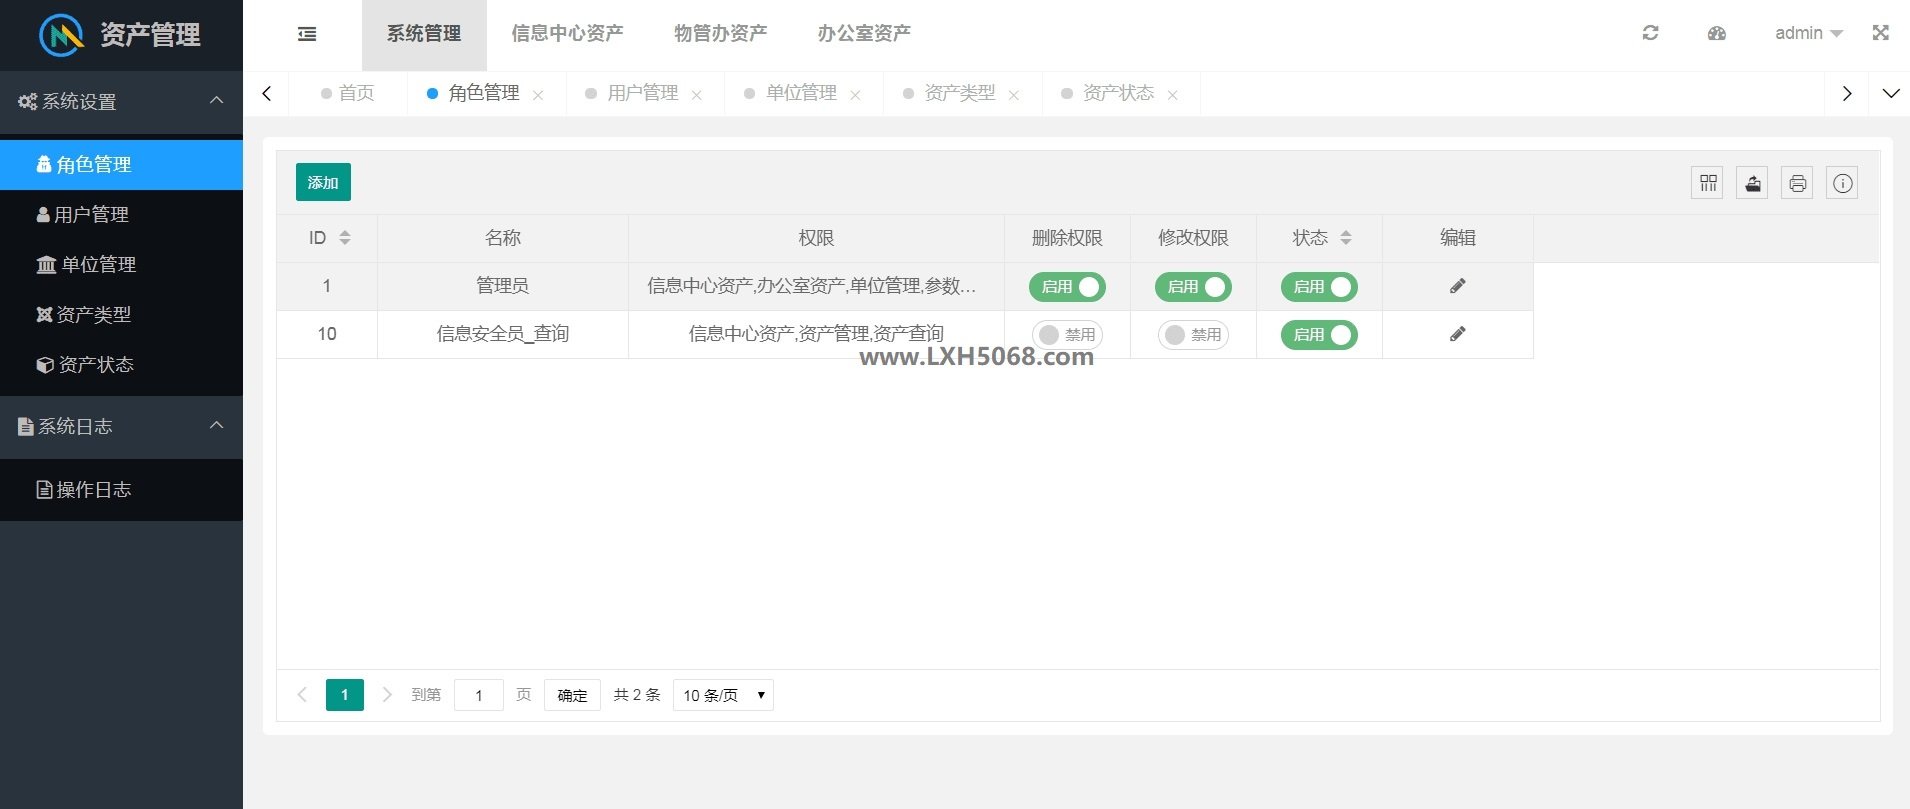Refresh the page with the refresh icon

coord(1650,33)
